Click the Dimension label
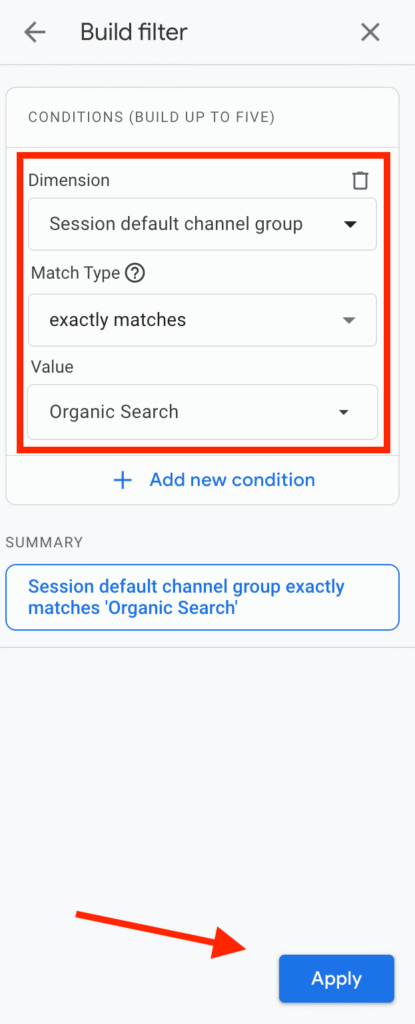This screenshot has width=415, height=1024. point(69,180)
